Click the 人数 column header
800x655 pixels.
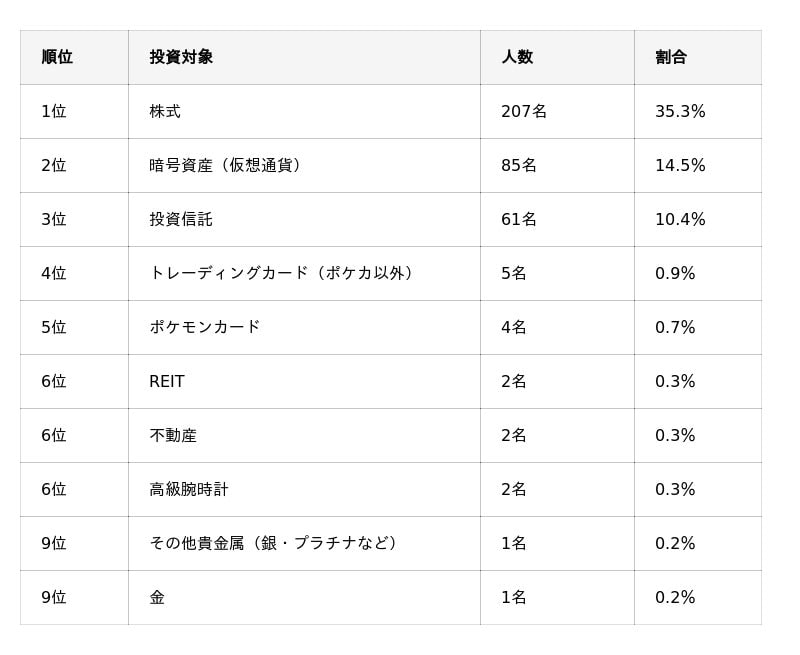pyautogui.click(x=517, y=57)
